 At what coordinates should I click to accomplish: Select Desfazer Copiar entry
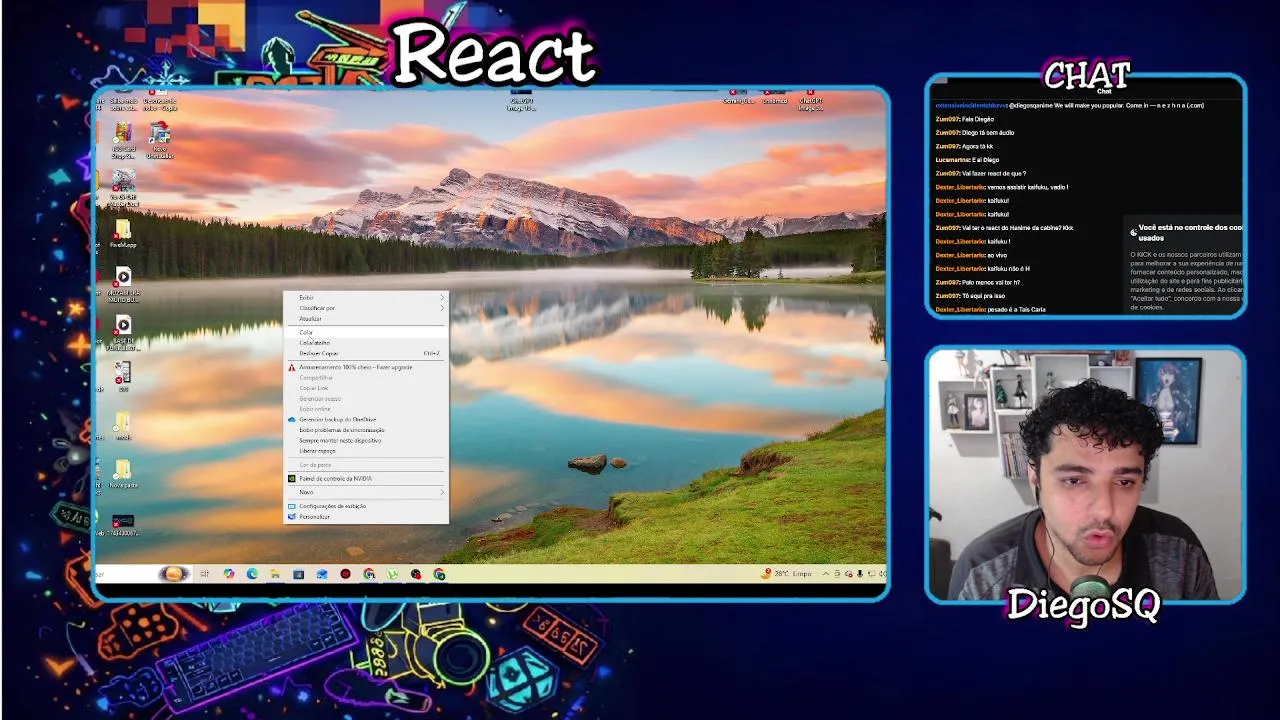coord(366,353)
